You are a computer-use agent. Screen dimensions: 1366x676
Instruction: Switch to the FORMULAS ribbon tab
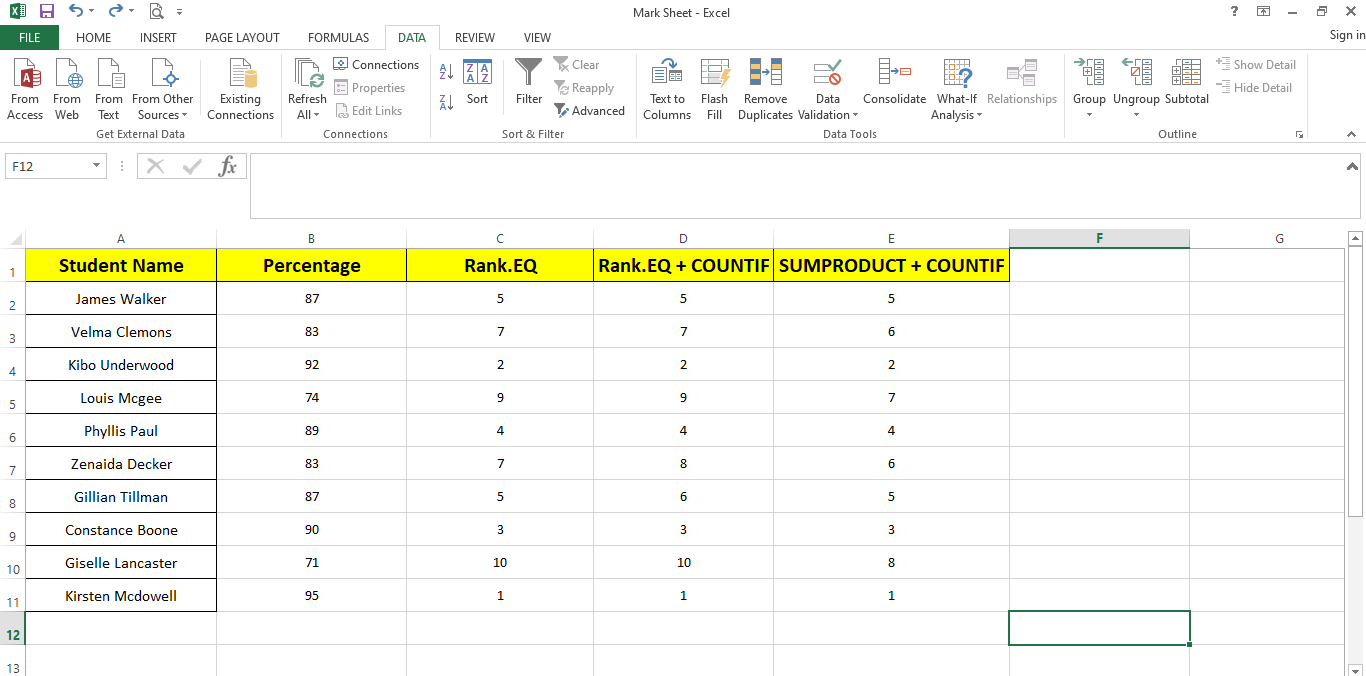tap(338, 37)
